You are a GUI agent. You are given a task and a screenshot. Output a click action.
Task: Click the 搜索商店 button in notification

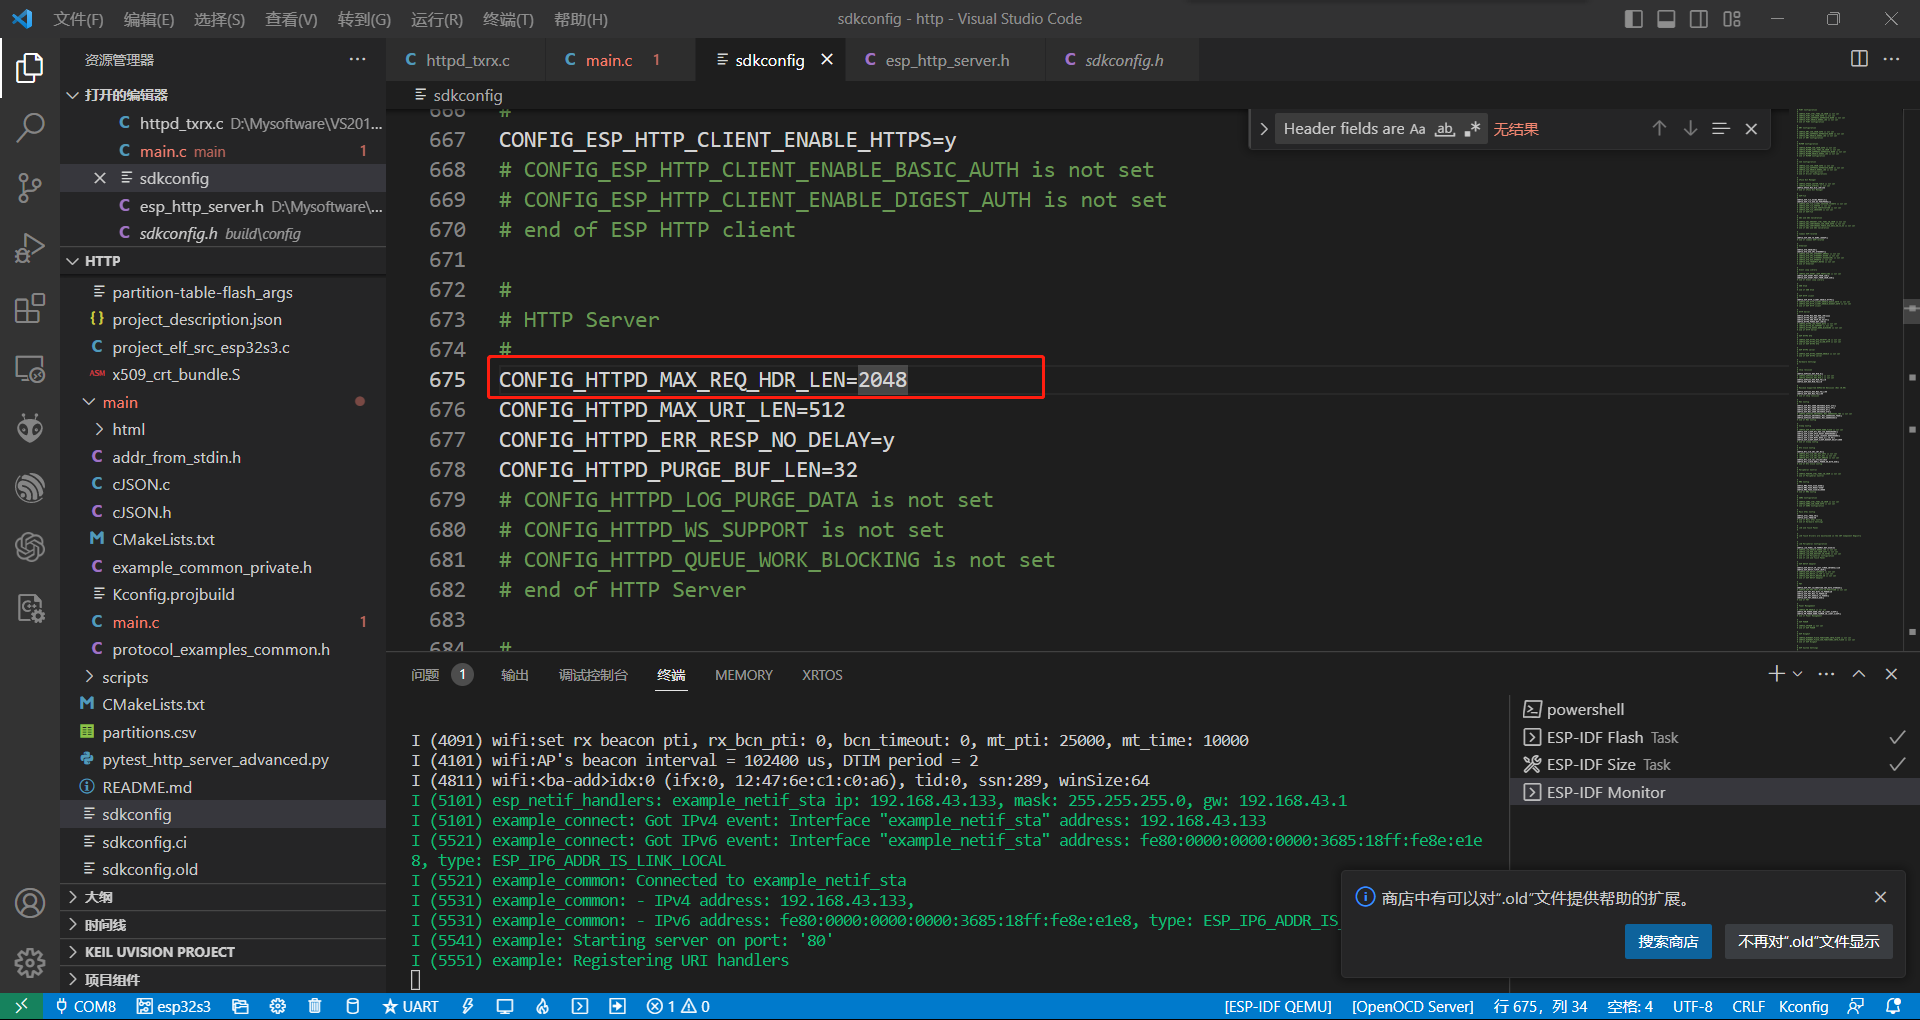[x=1667, y=941]
